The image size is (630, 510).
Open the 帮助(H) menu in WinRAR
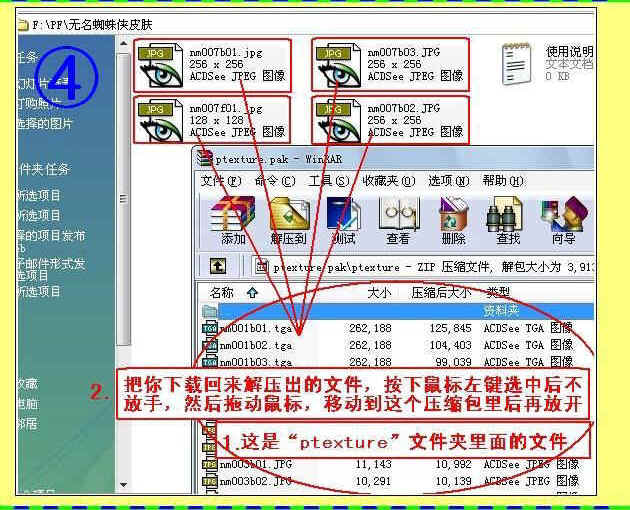point(503,181)
